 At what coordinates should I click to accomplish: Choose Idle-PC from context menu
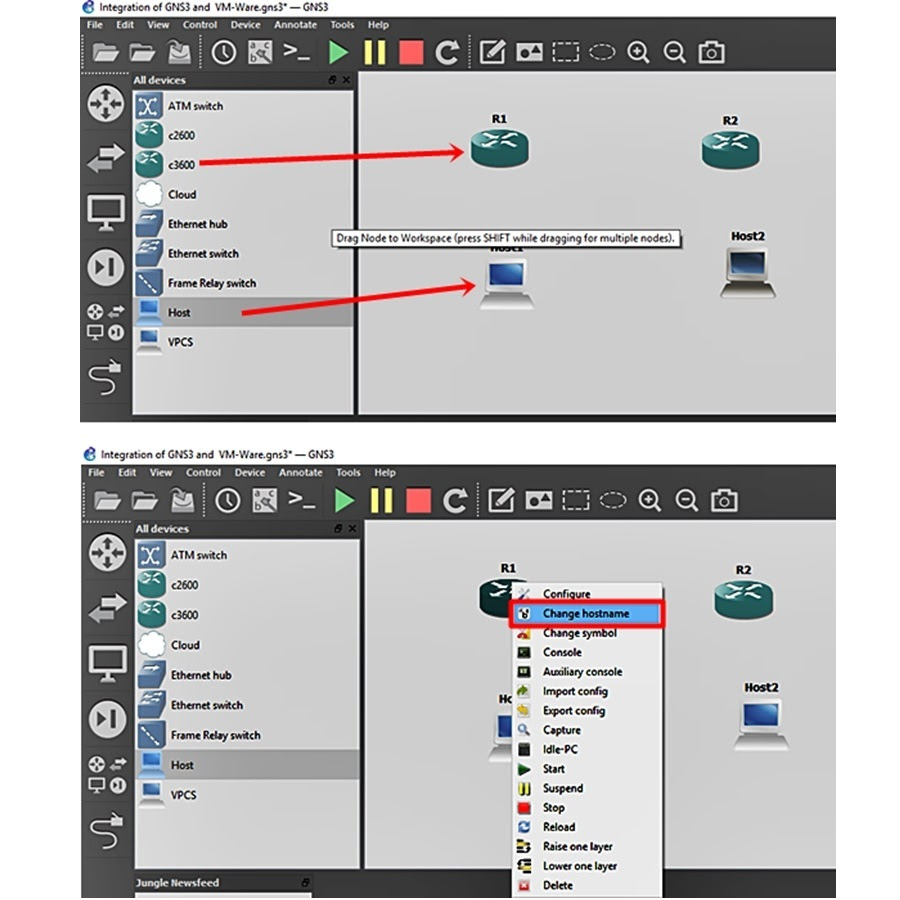click(587, 750)
